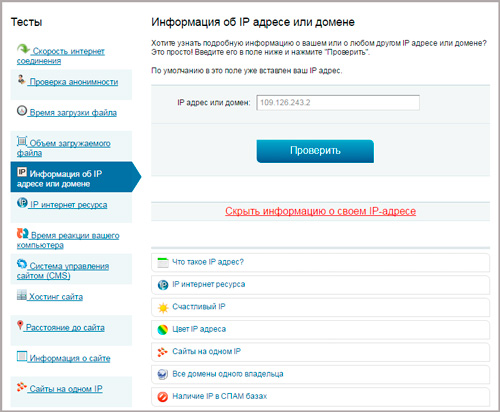Click the anonymity check person icon
500x412 pixels.
point(21,80)
